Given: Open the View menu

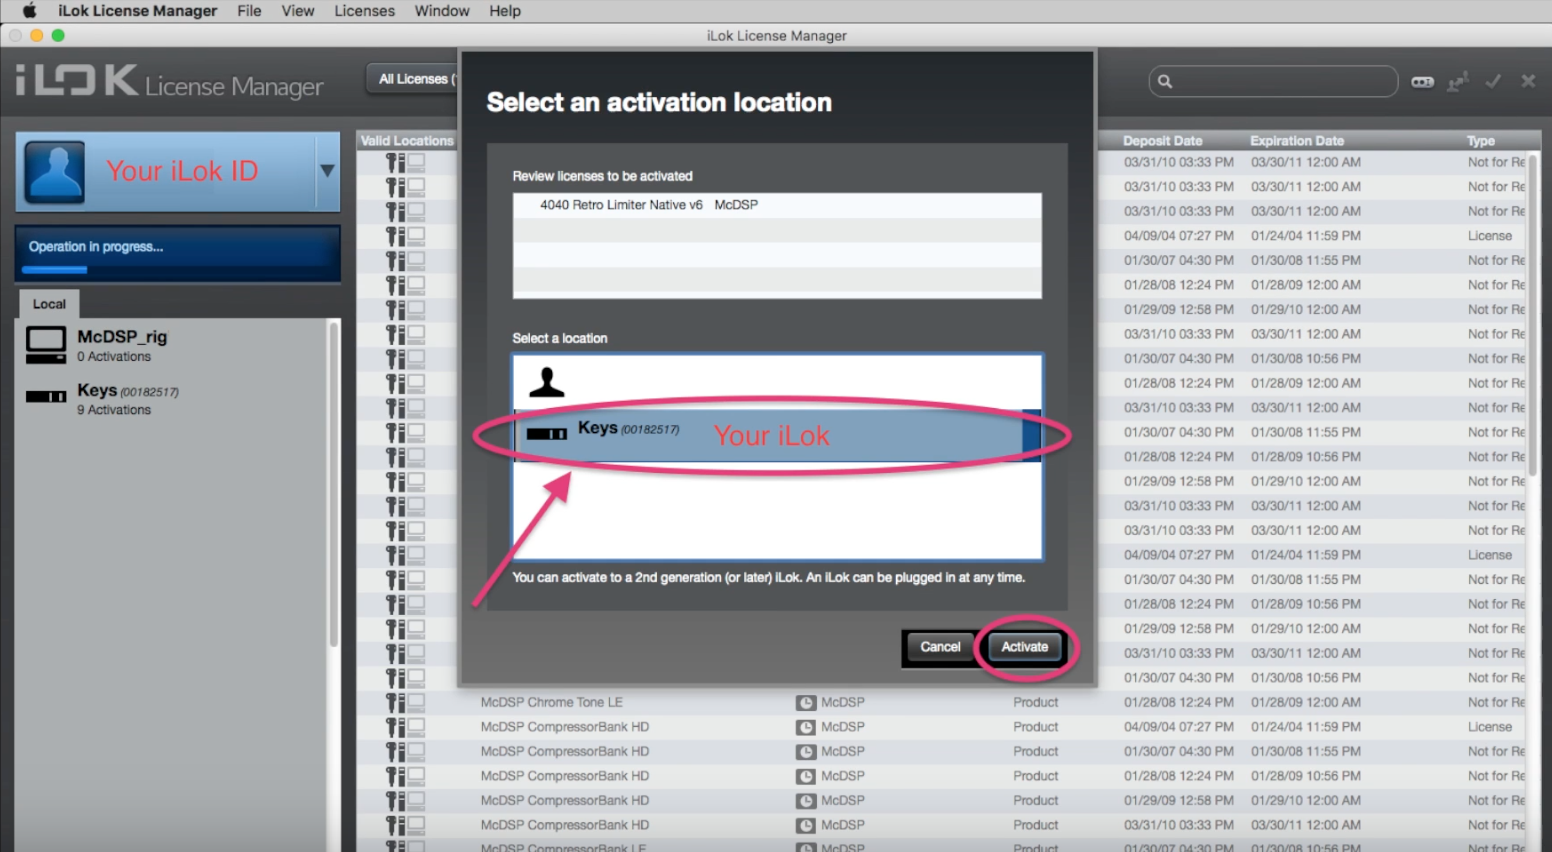Looking at the screenshot, I should click(x=297, y=11).
